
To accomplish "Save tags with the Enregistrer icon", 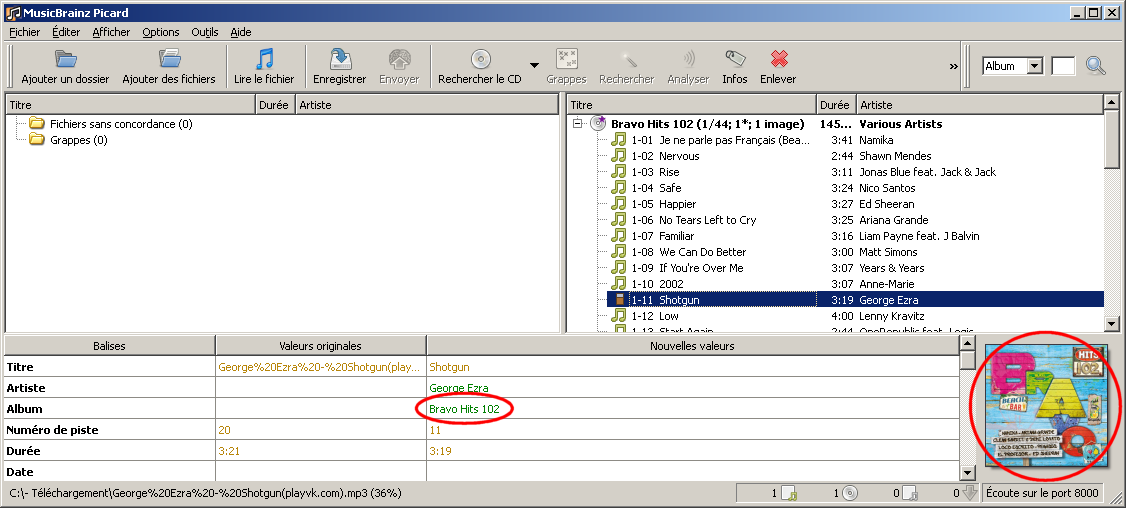I will pyautogui.click(x=340, y=59).
